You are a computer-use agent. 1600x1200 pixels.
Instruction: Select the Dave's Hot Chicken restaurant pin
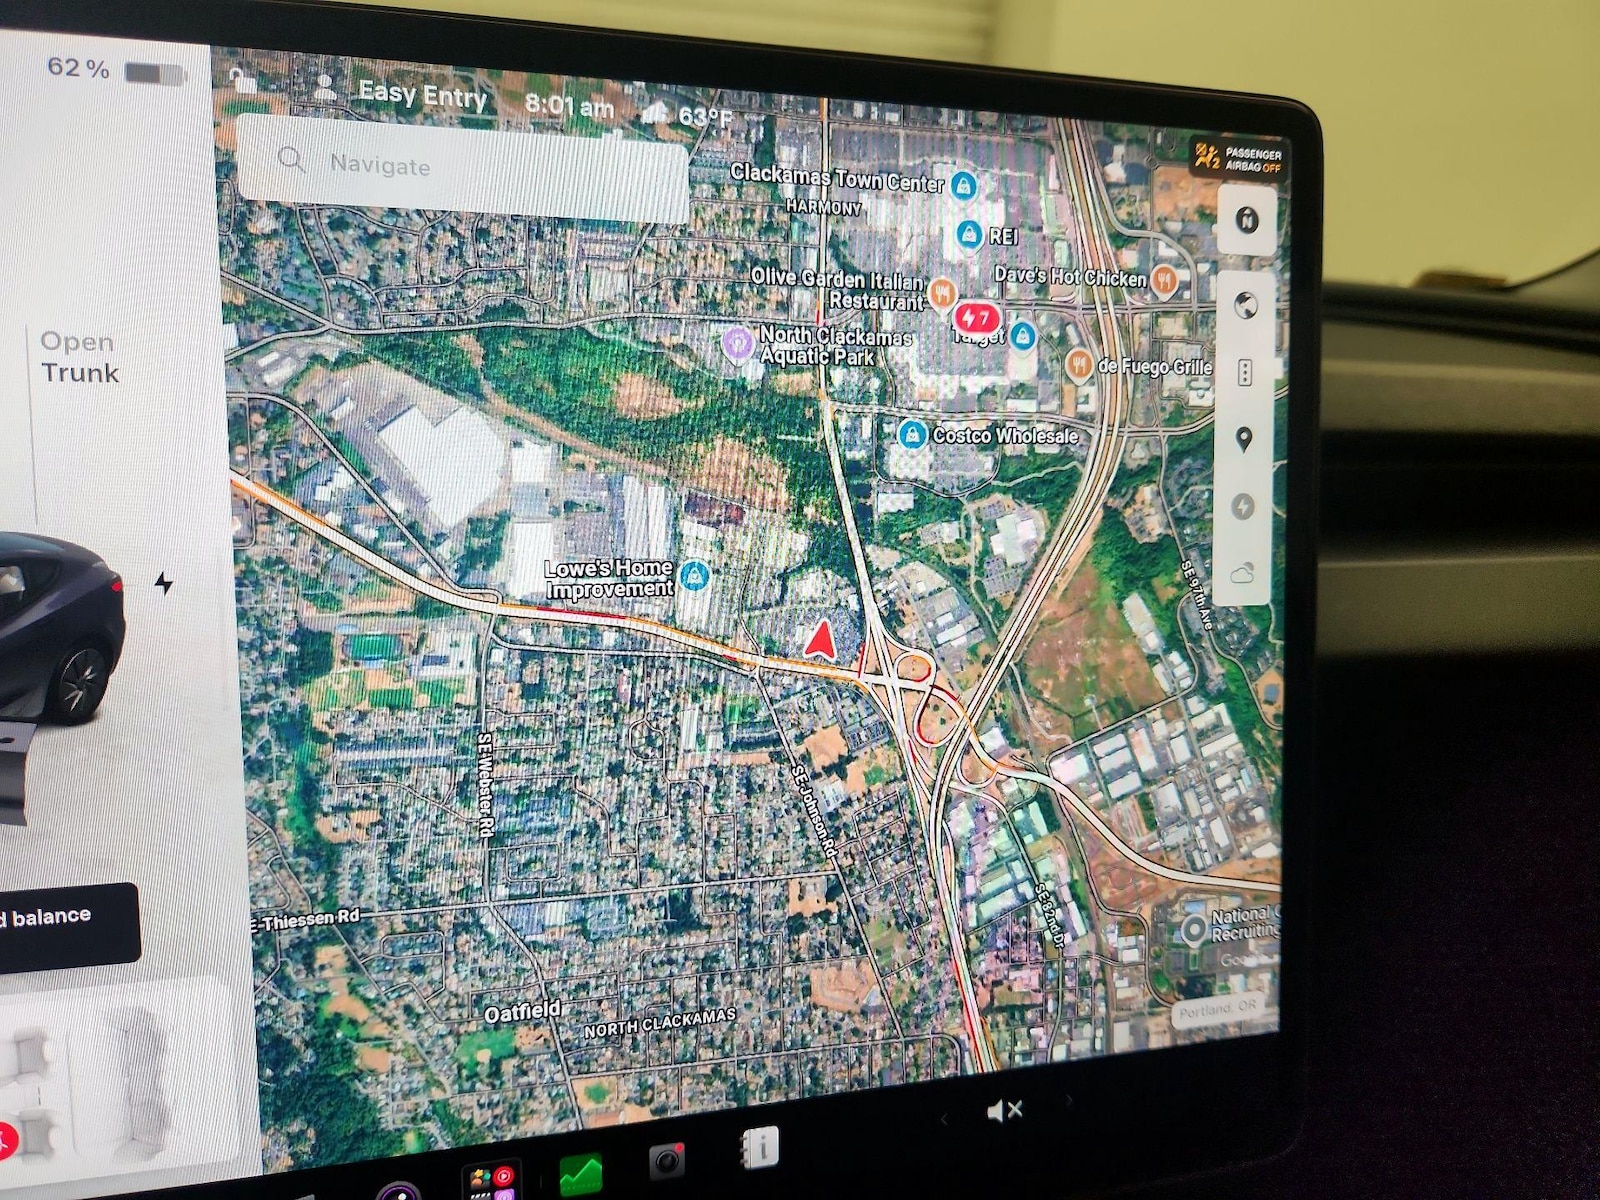coord(1163,280)
